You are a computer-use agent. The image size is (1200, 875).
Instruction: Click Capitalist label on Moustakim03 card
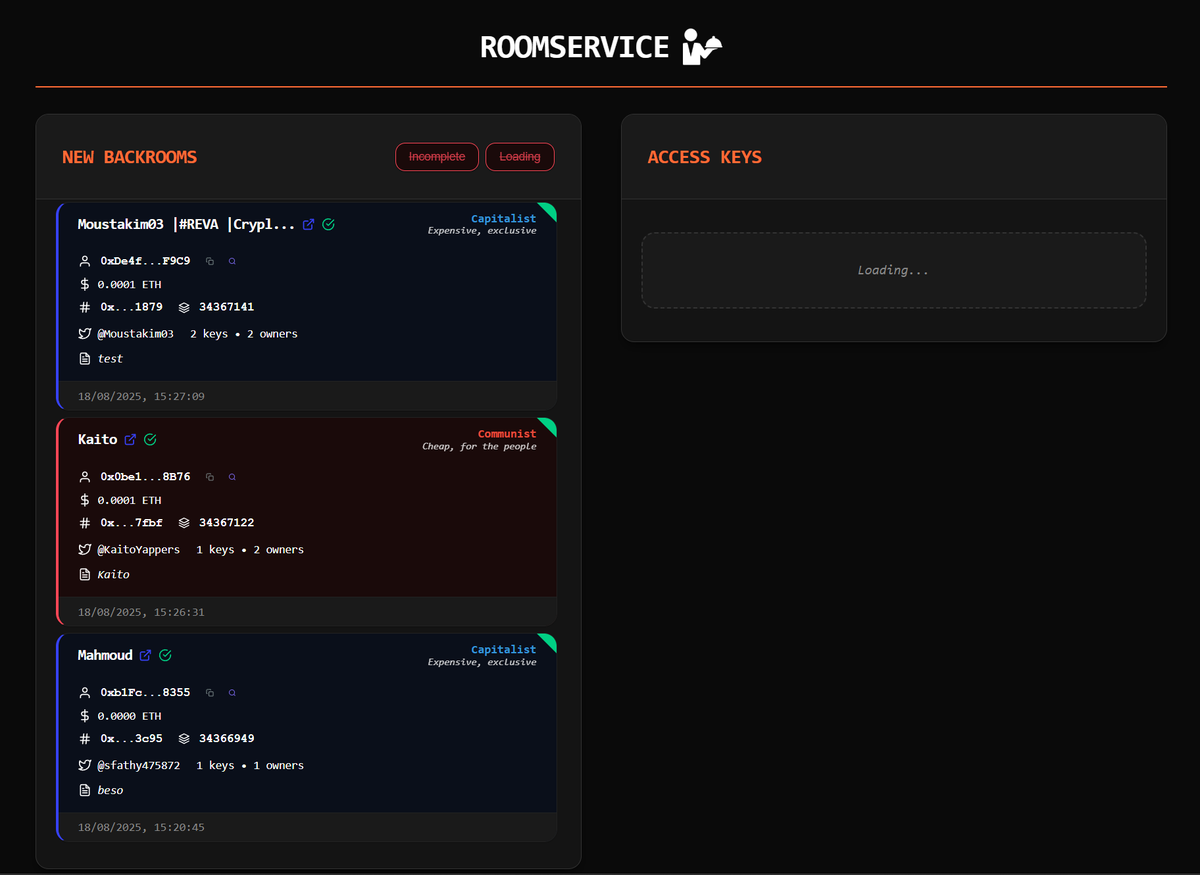coord(503,218)
